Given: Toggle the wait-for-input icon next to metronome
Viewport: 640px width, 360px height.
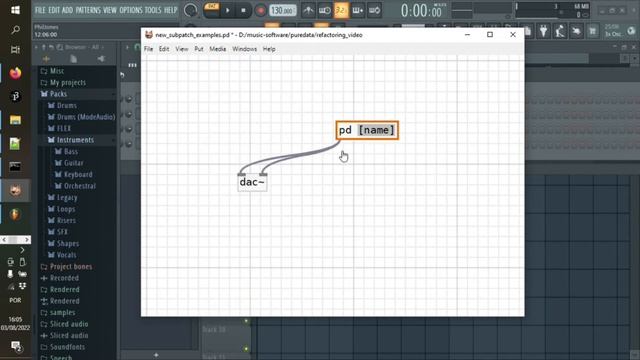Looking at the screenshot, I should pos(324,11).
